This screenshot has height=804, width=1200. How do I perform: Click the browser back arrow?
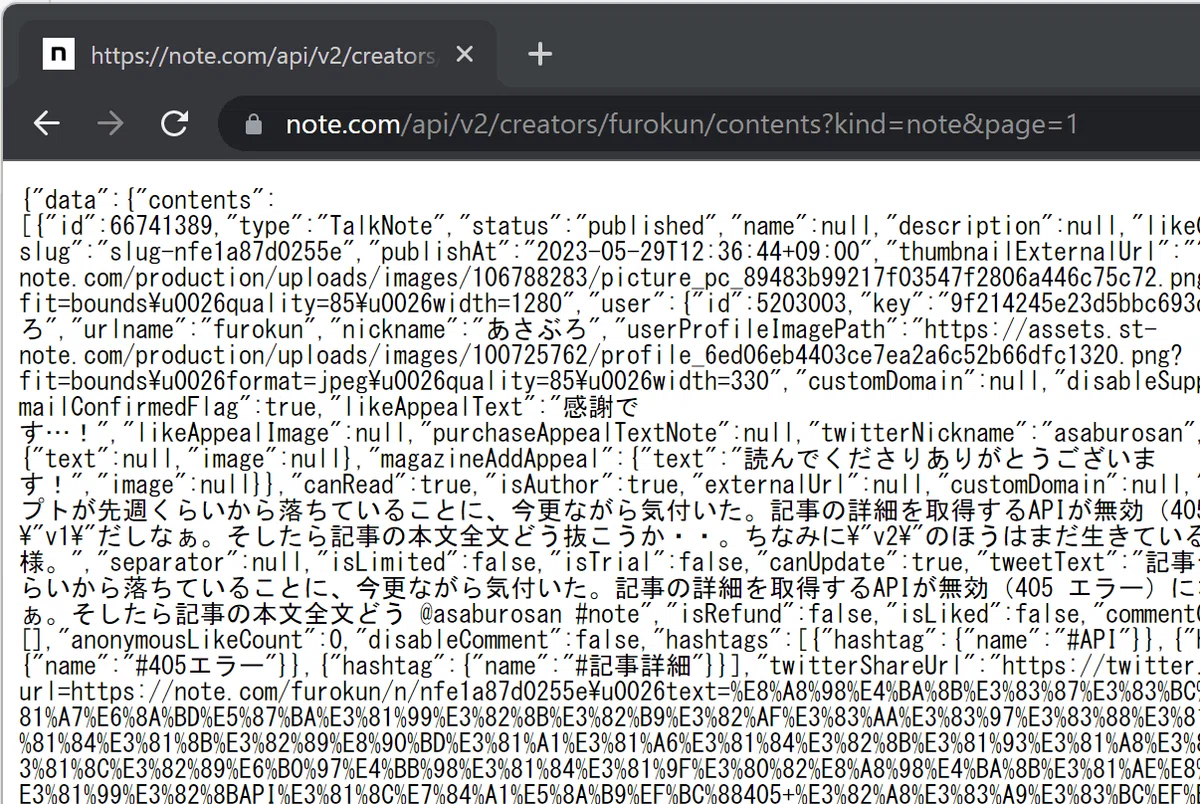pyautogui.click(x=47, y=123)
